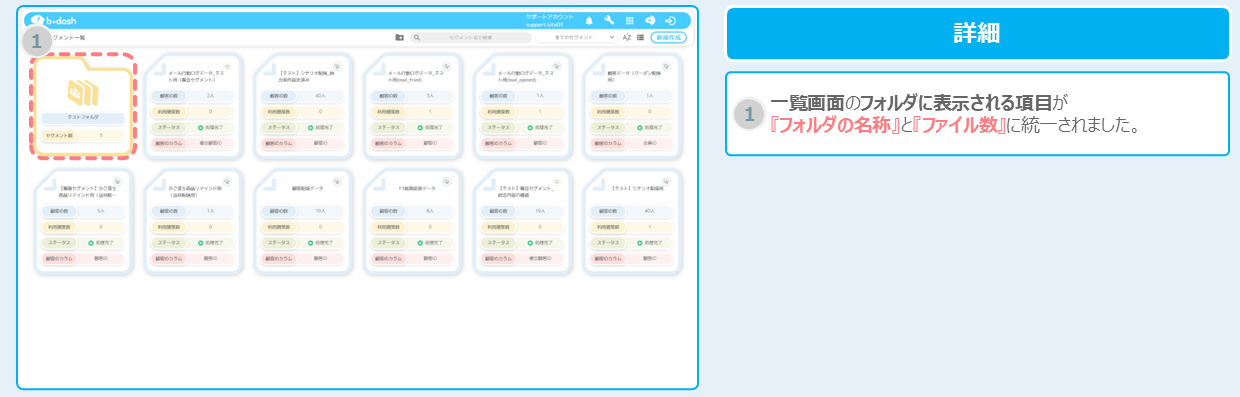Open the テストフォルダ folder card
This screenshot has width=1240, height=397.
click(x=84, y=106)
